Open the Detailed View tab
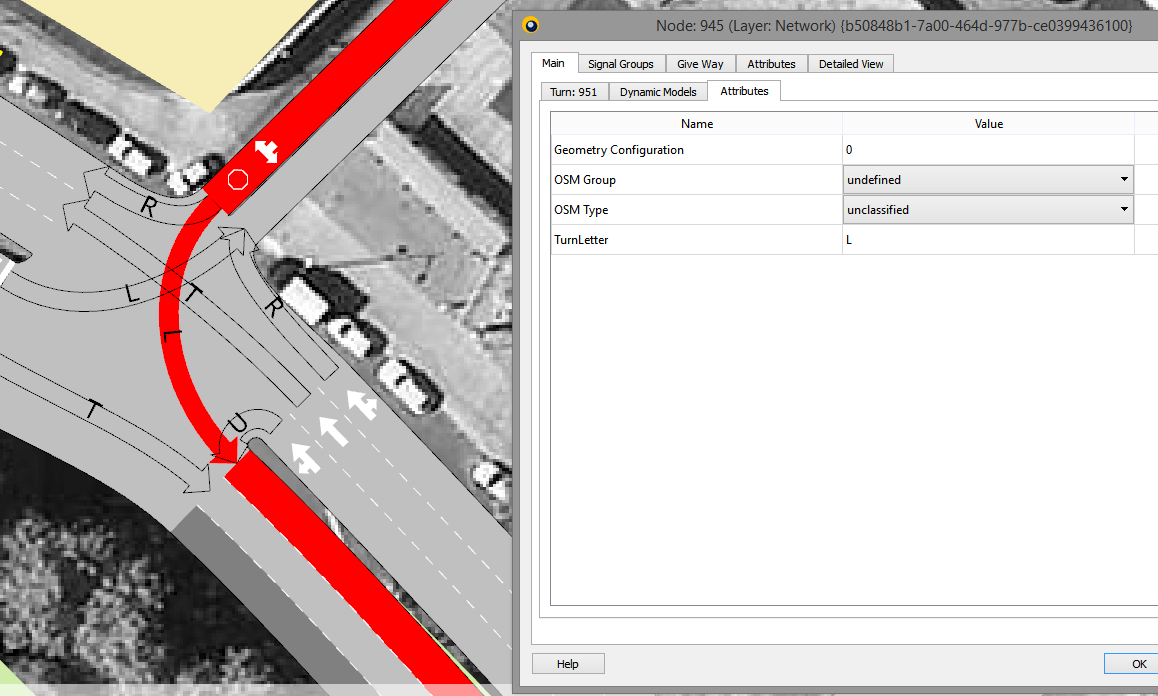This screenshot has height=696, width=1158. coord(851,64)
